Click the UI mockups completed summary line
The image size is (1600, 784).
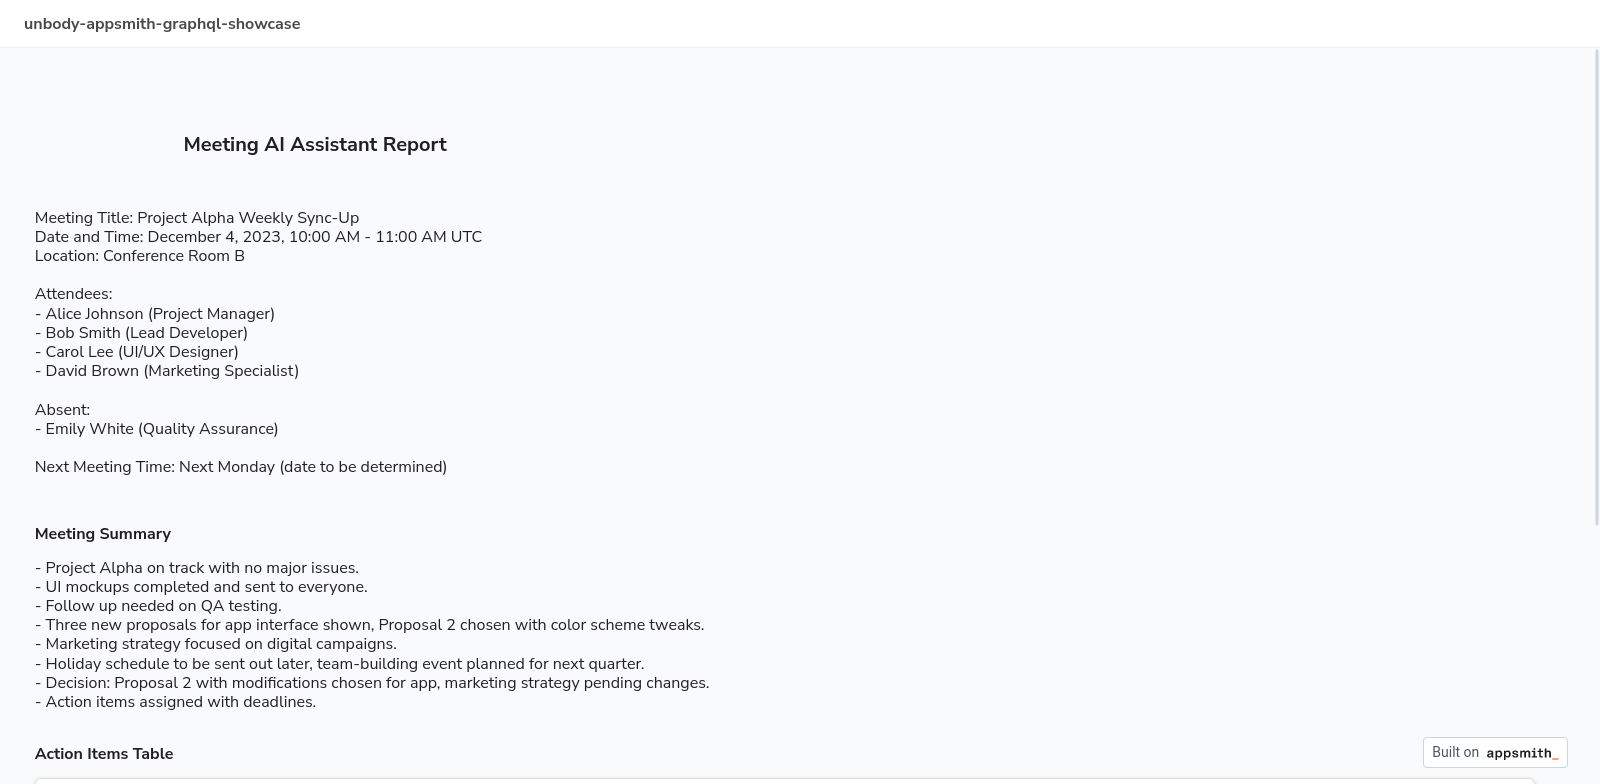tap(201, 587)
